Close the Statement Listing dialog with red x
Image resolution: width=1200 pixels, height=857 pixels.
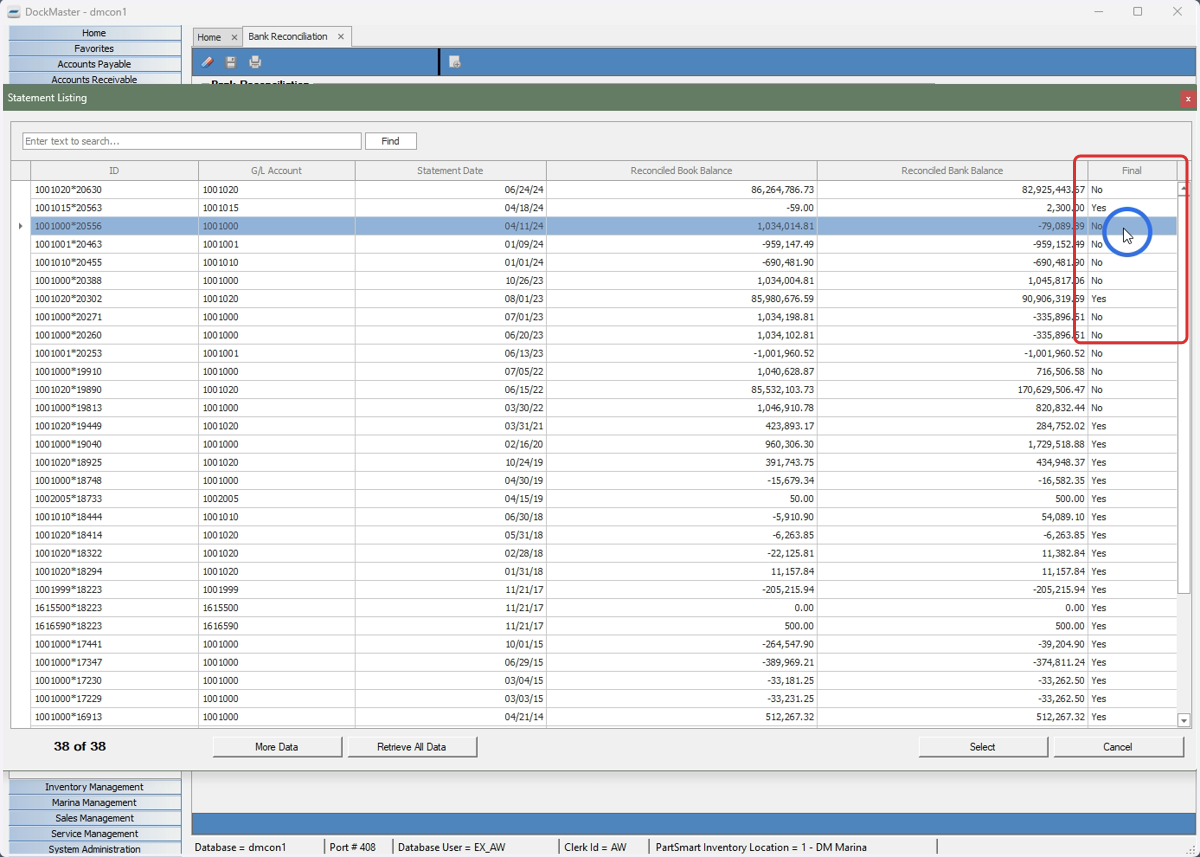(x=1188, y=98)
